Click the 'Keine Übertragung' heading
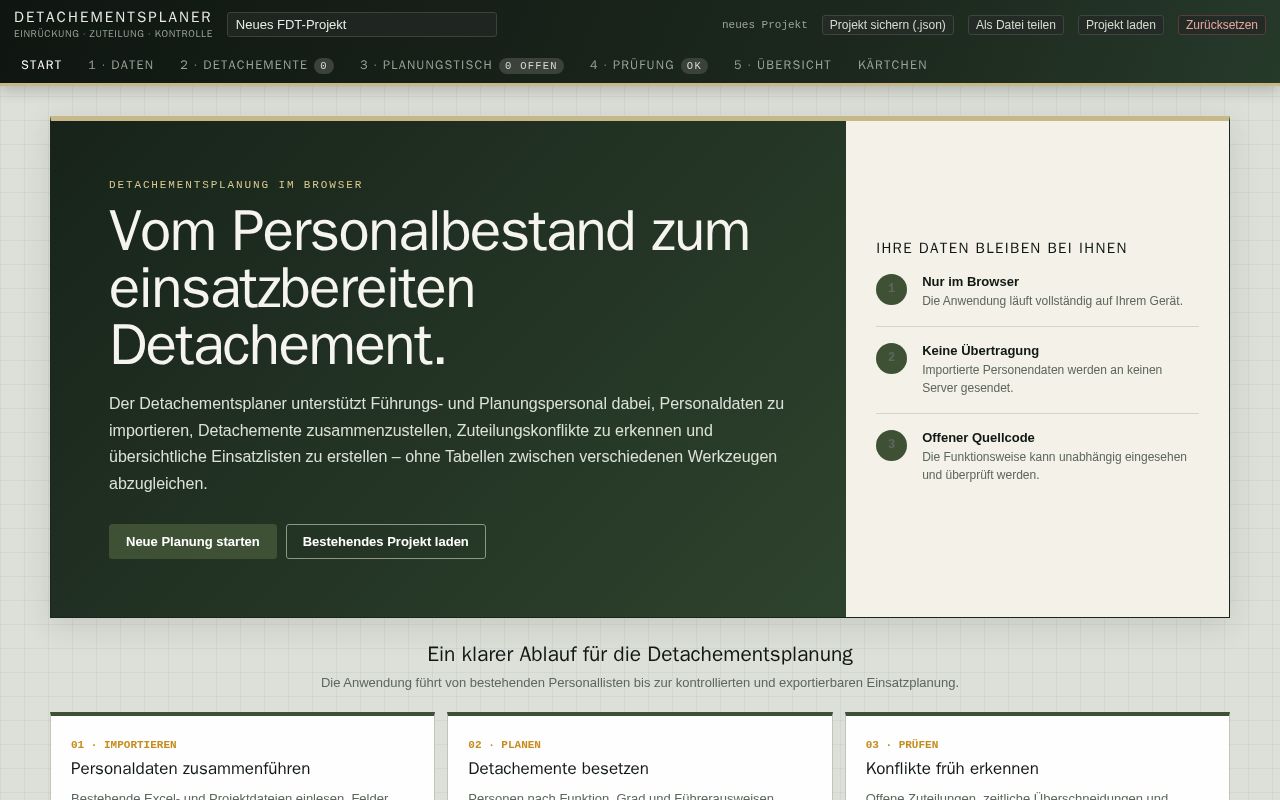The image size is (1280, 800). click(x=980, y=351)
